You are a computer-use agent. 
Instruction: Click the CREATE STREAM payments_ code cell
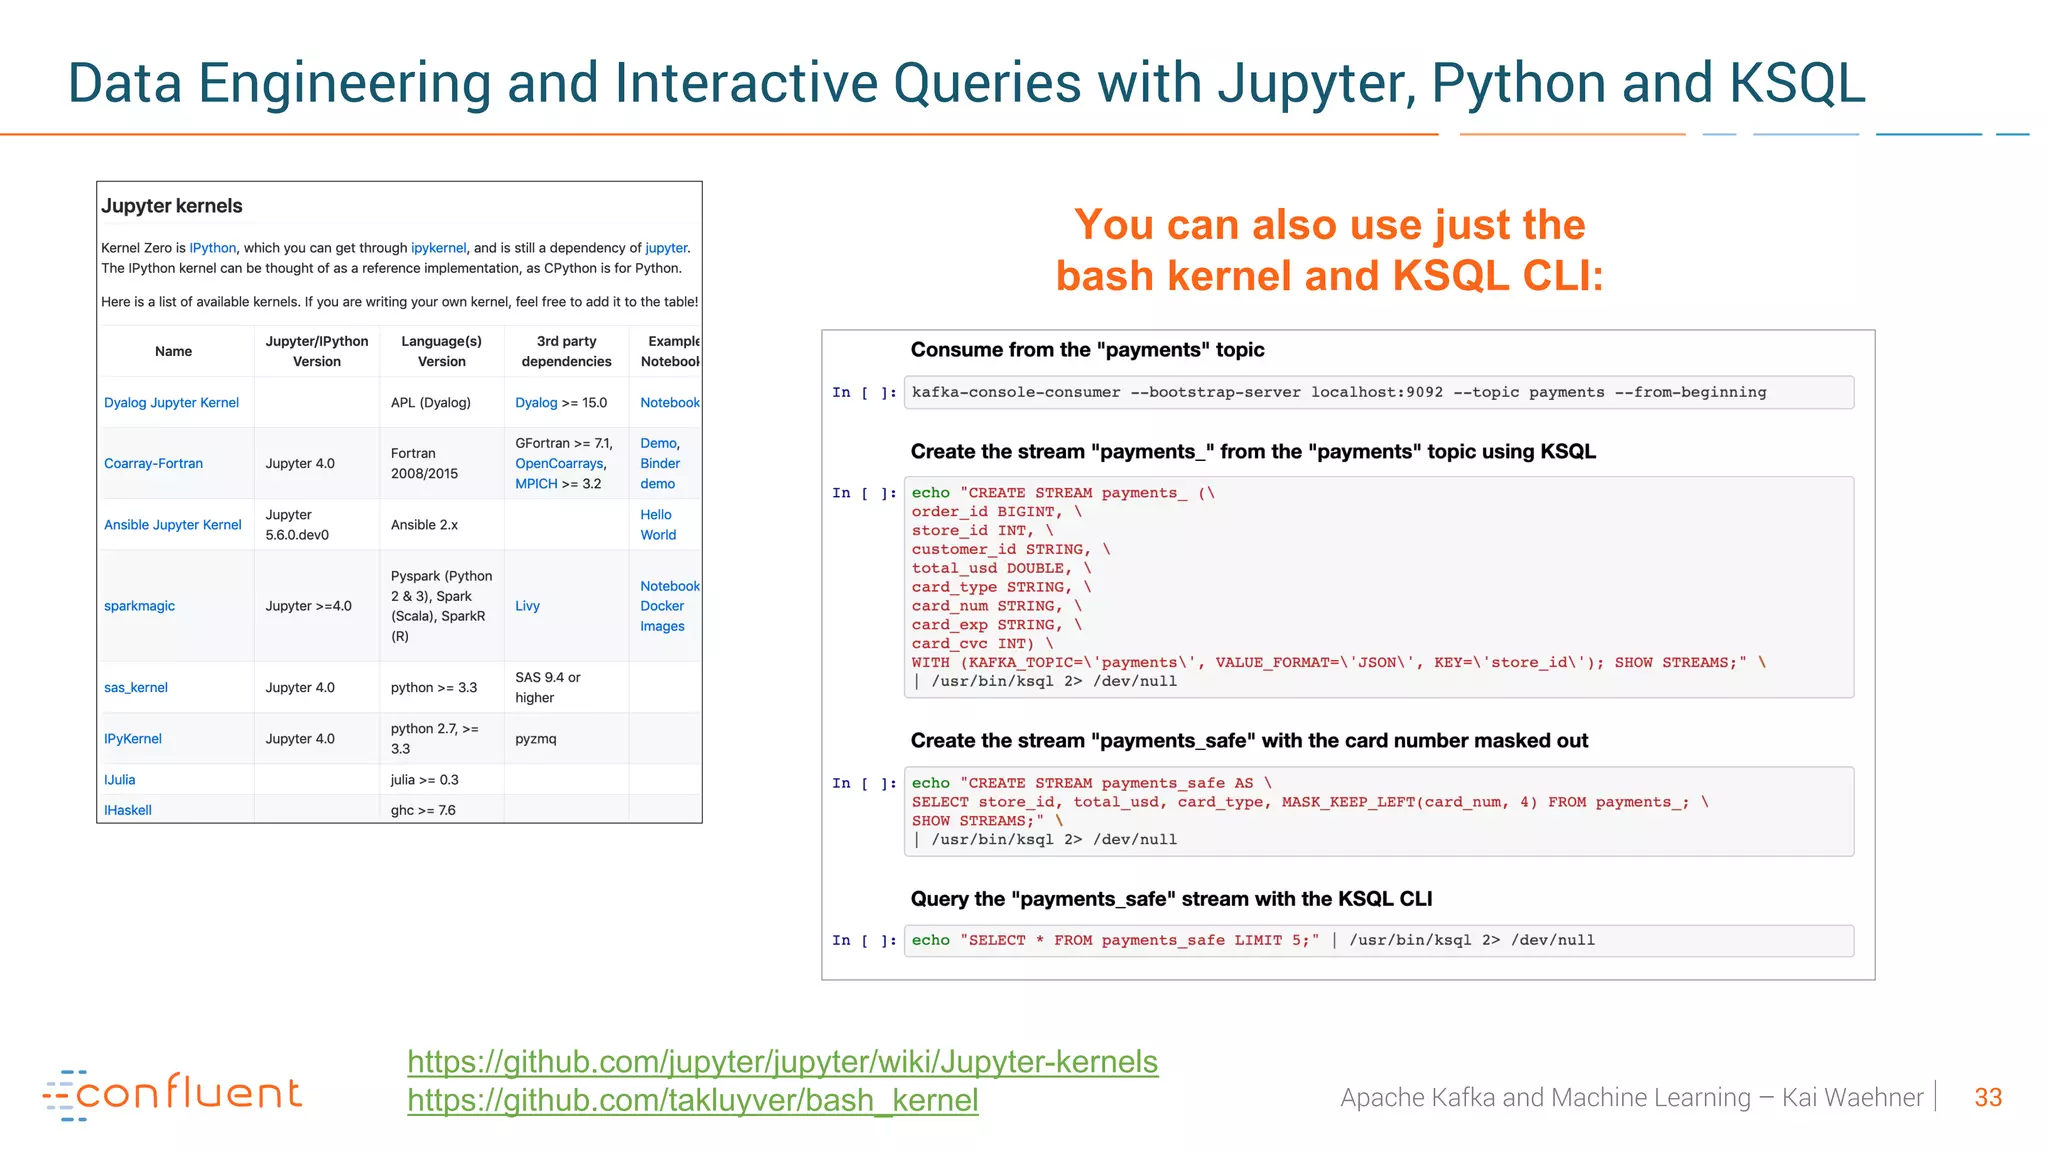pos(1378,587)
